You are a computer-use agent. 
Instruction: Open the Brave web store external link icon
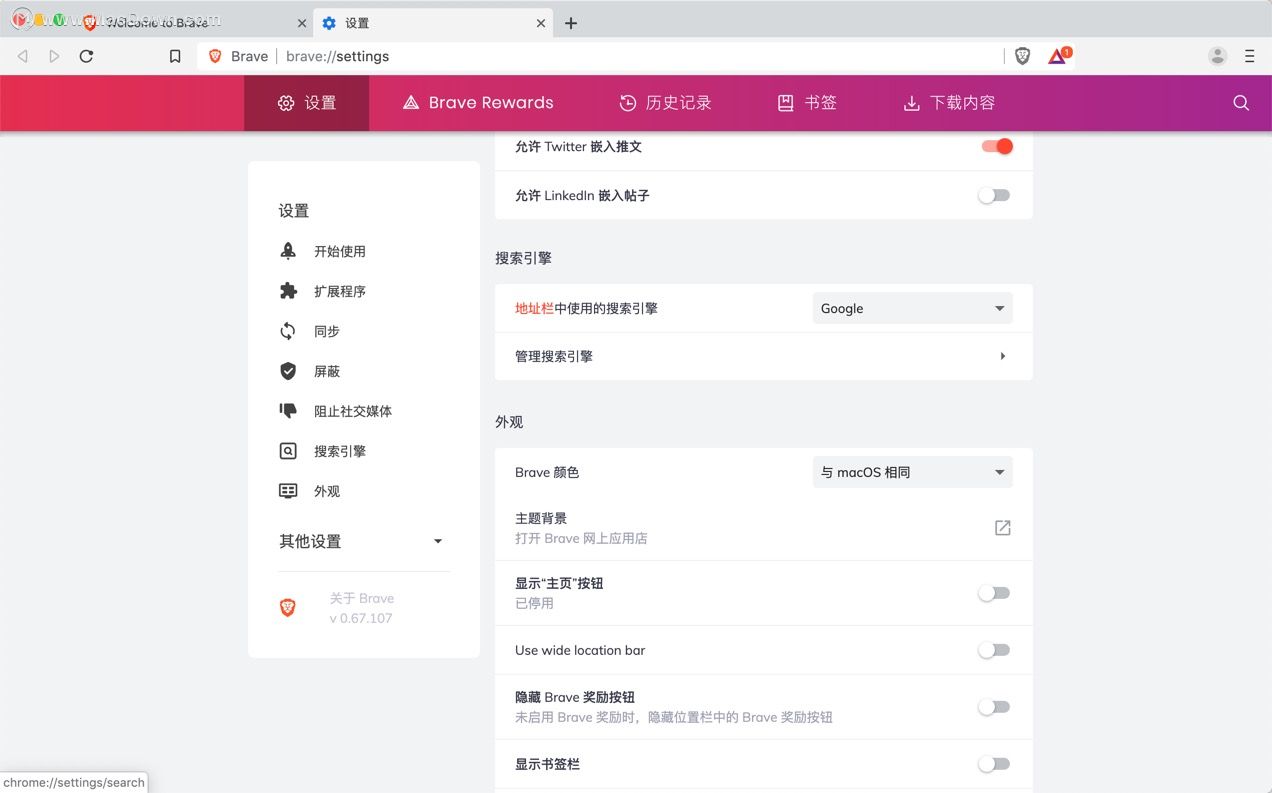(x=1002, y=527)
